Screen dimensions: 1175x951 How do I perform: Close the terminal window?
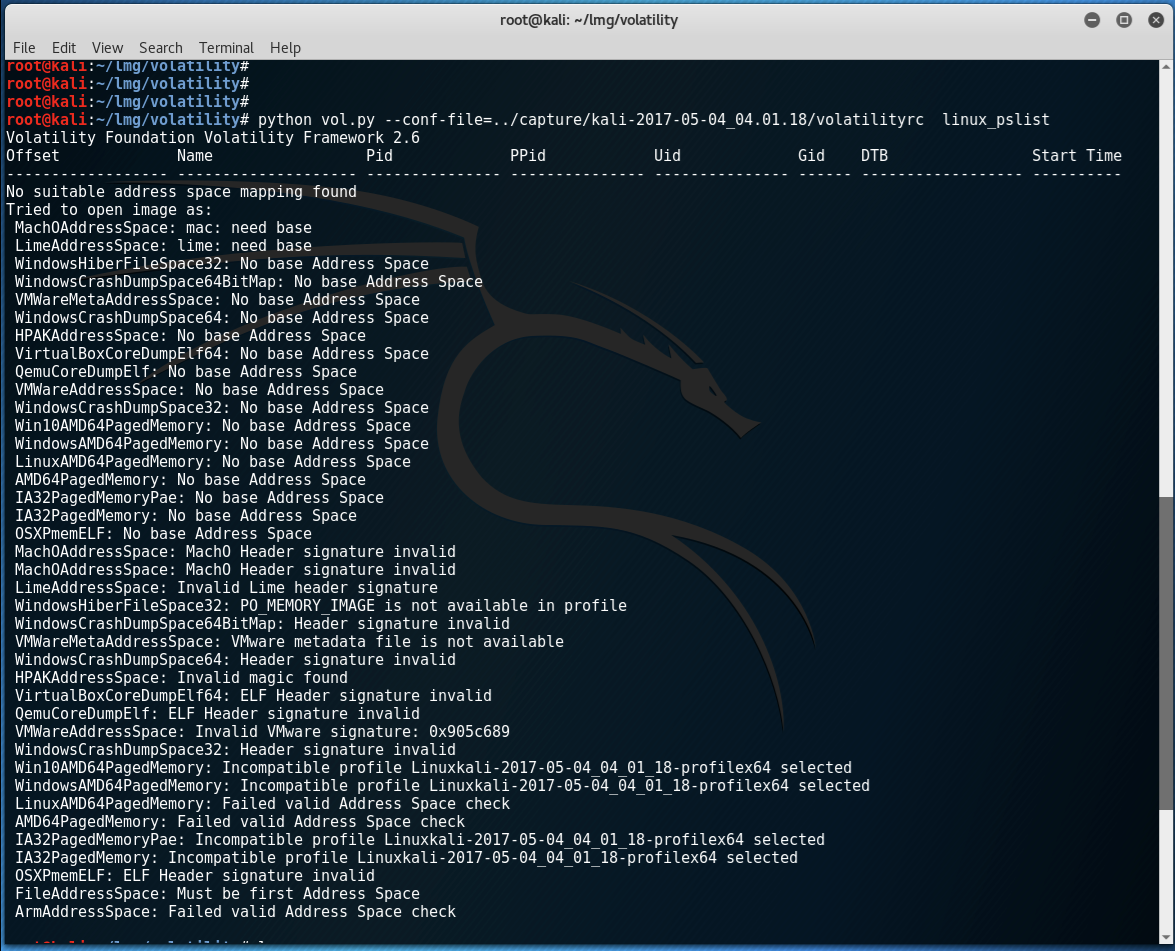1156,20
